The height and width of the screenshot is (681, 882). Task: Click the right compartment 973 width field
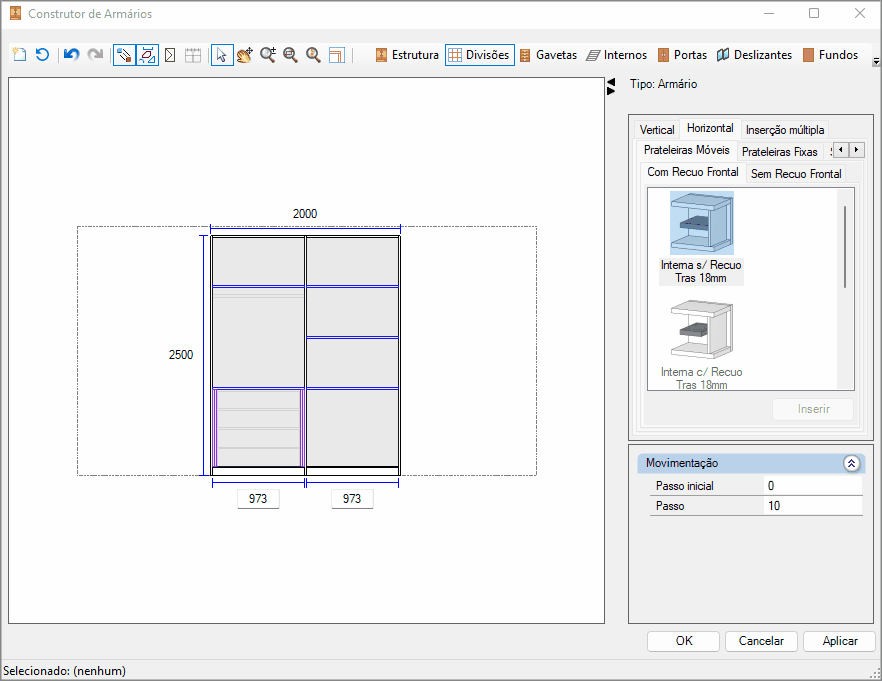pyautogui.click(x=352, y=499)
